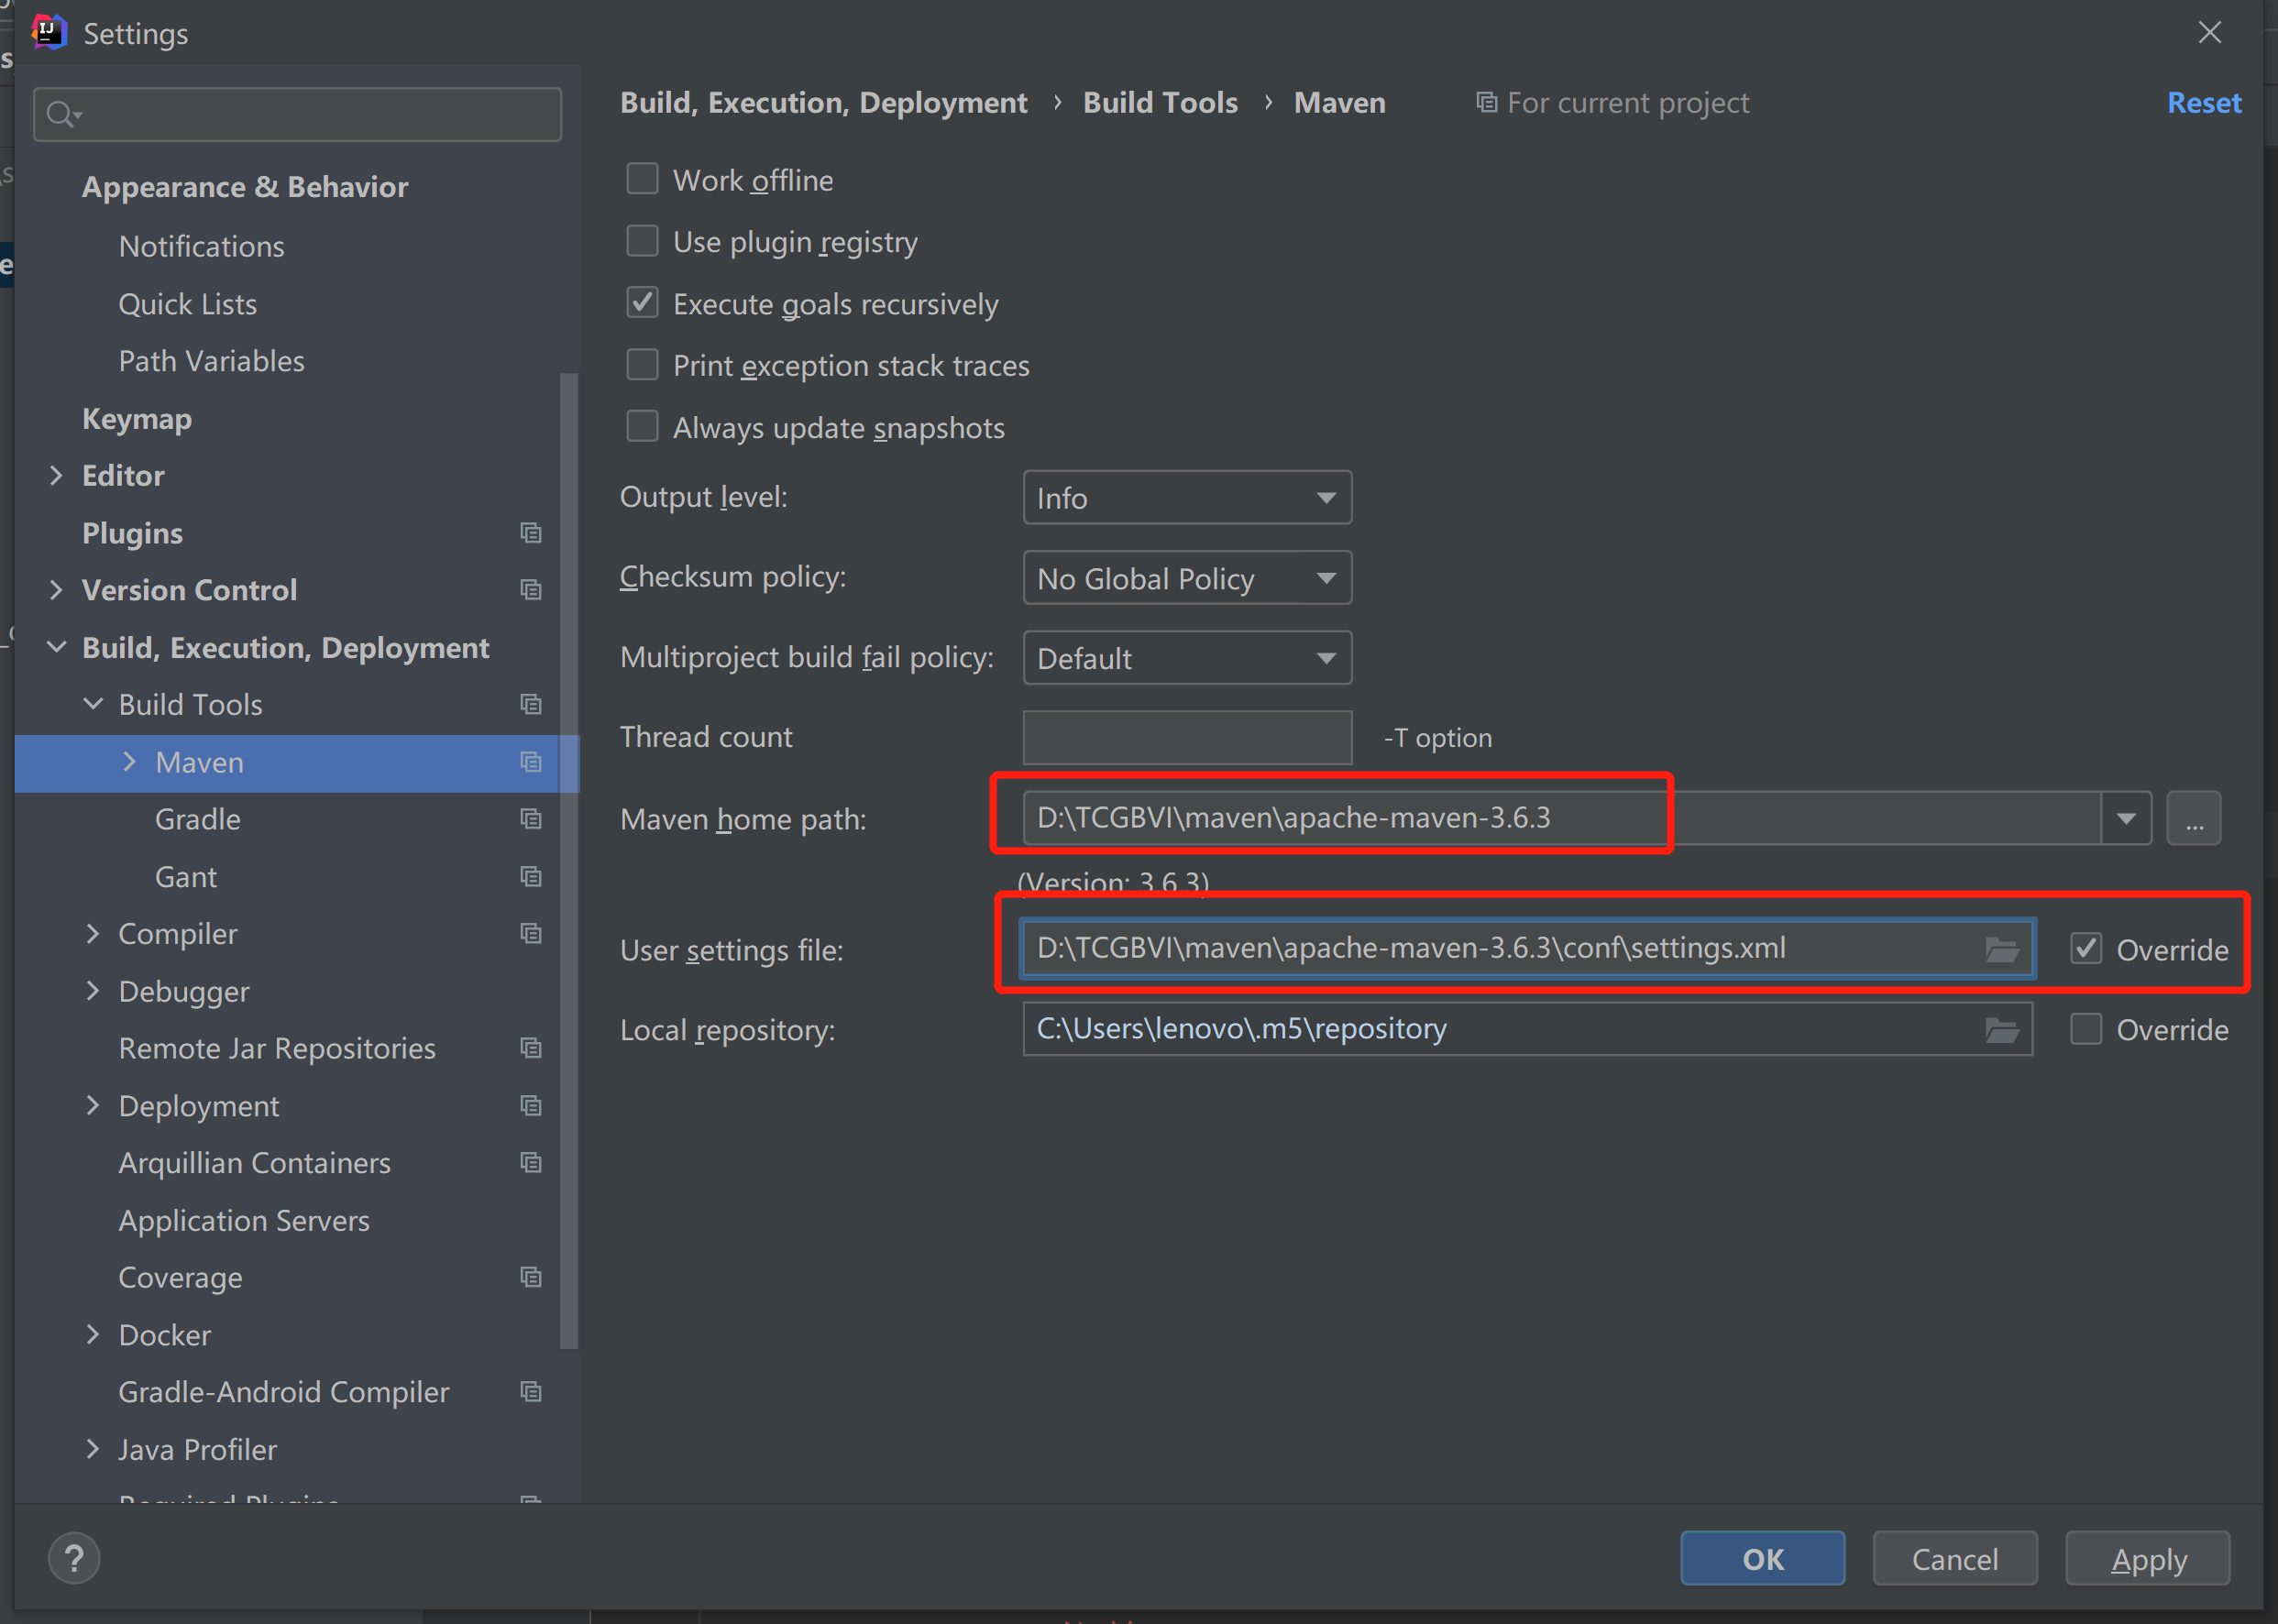This screenshot has height=1624, width=2278.
Task: Open the Checksum policy dropdown
Action: pos(1187,578)
